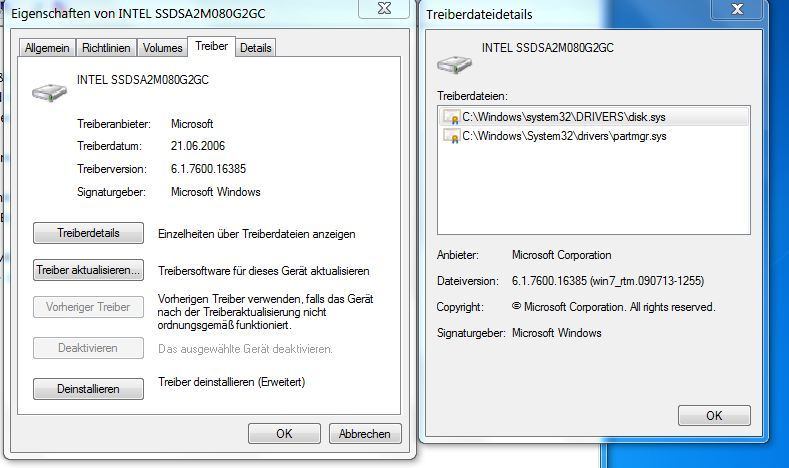Viewport: 789px width, 468px height.
Task: Switch to the Allgemein tab
Action: point(47,48)
